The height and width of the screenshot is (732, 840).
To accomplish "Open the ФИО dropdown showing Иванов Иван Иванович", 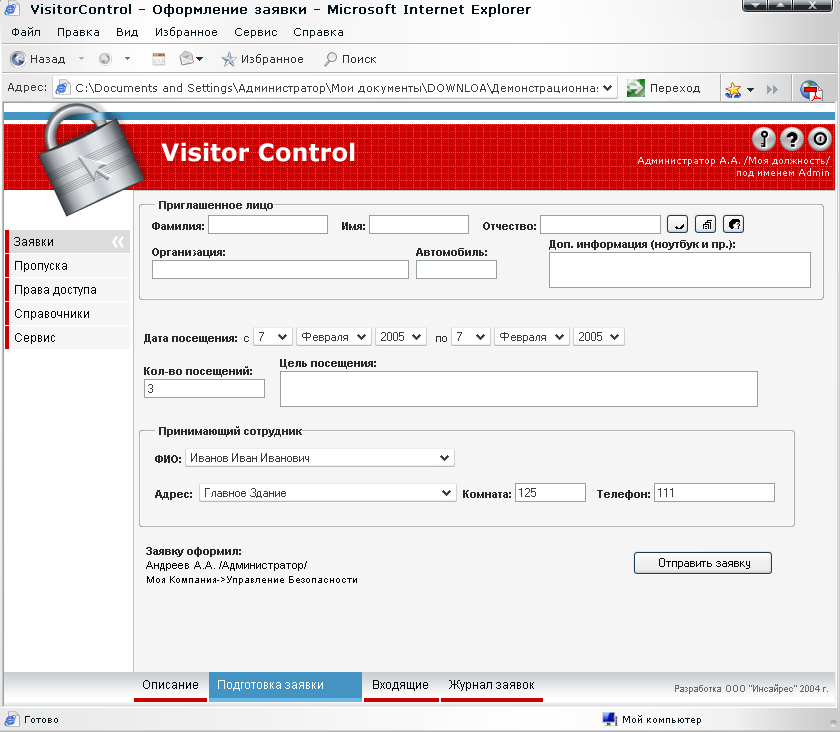I will 320,458.
